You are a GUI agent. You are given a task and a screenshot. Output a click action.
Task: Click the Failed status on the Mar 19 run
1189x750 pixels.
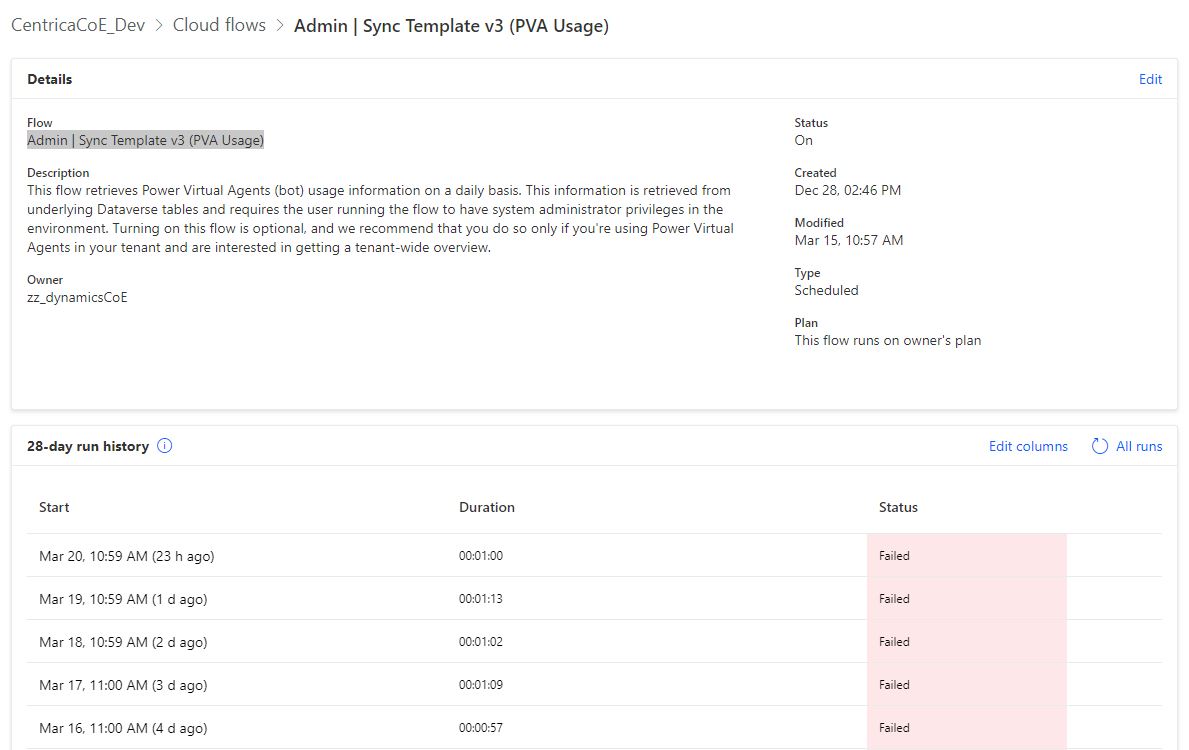(894, 598)
